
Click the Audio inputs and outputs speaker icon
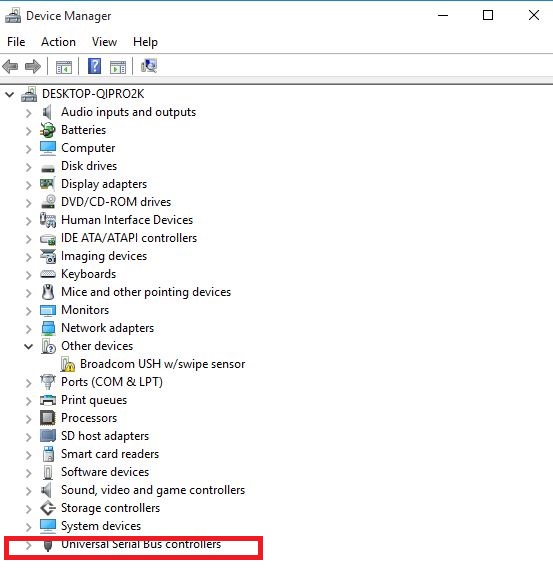(x=46, y=112)
